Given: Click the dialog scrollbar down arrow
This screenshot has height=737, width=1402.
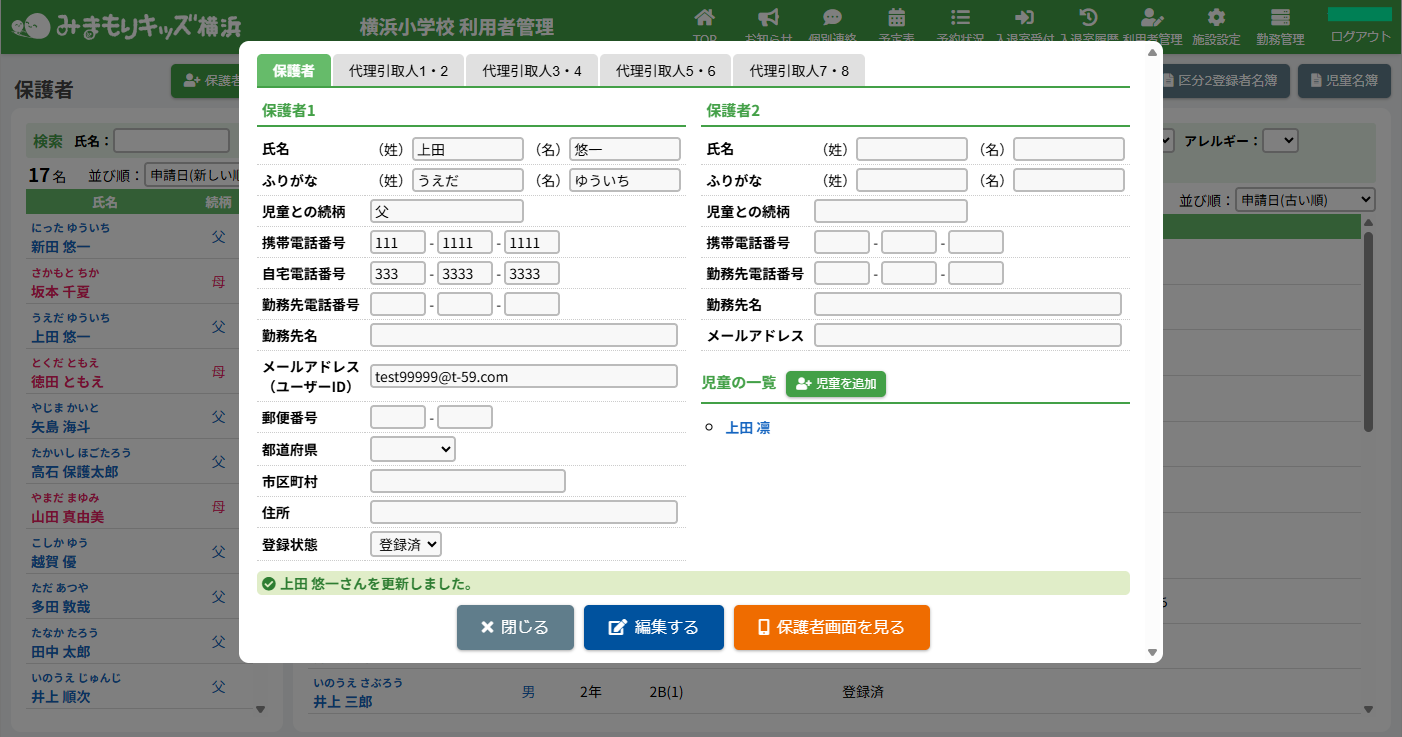Looking at the screenshot, I should [x=1152, y=652].
